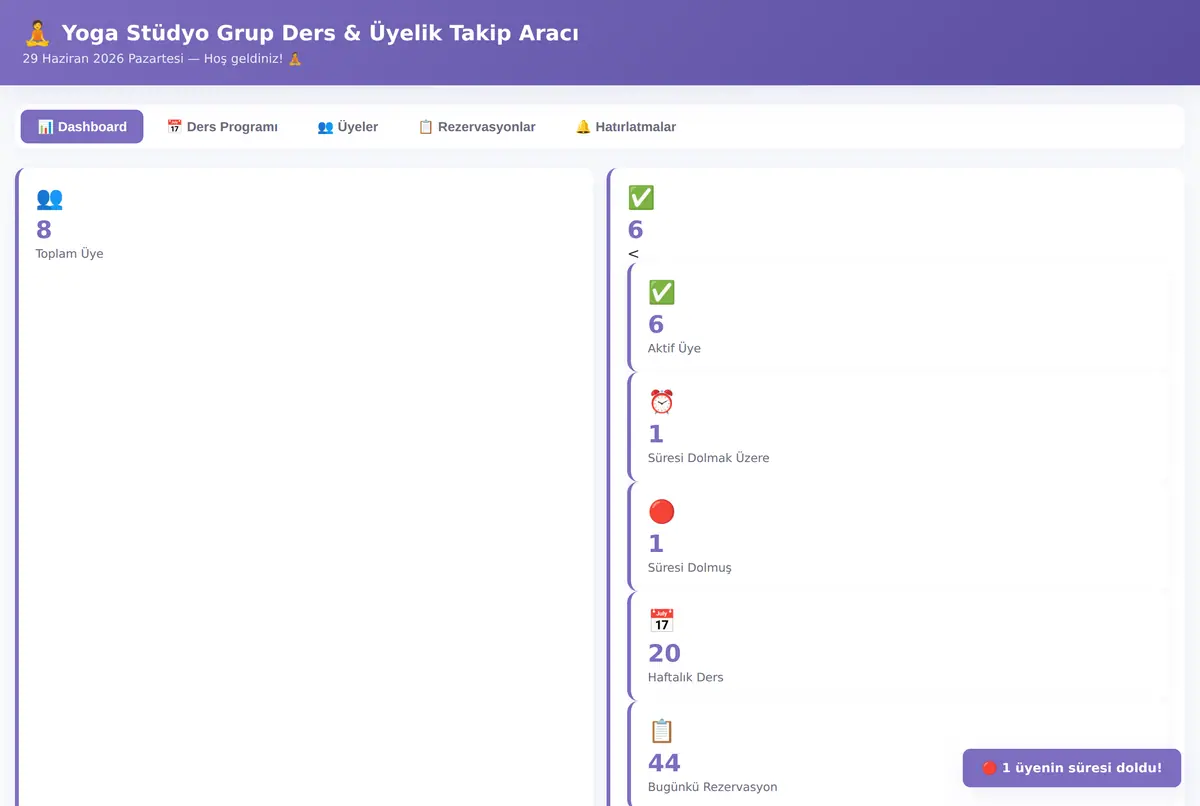1200x806 pixels.
Task: Go to the Rezervasyonlar tab
Action: 477,127
